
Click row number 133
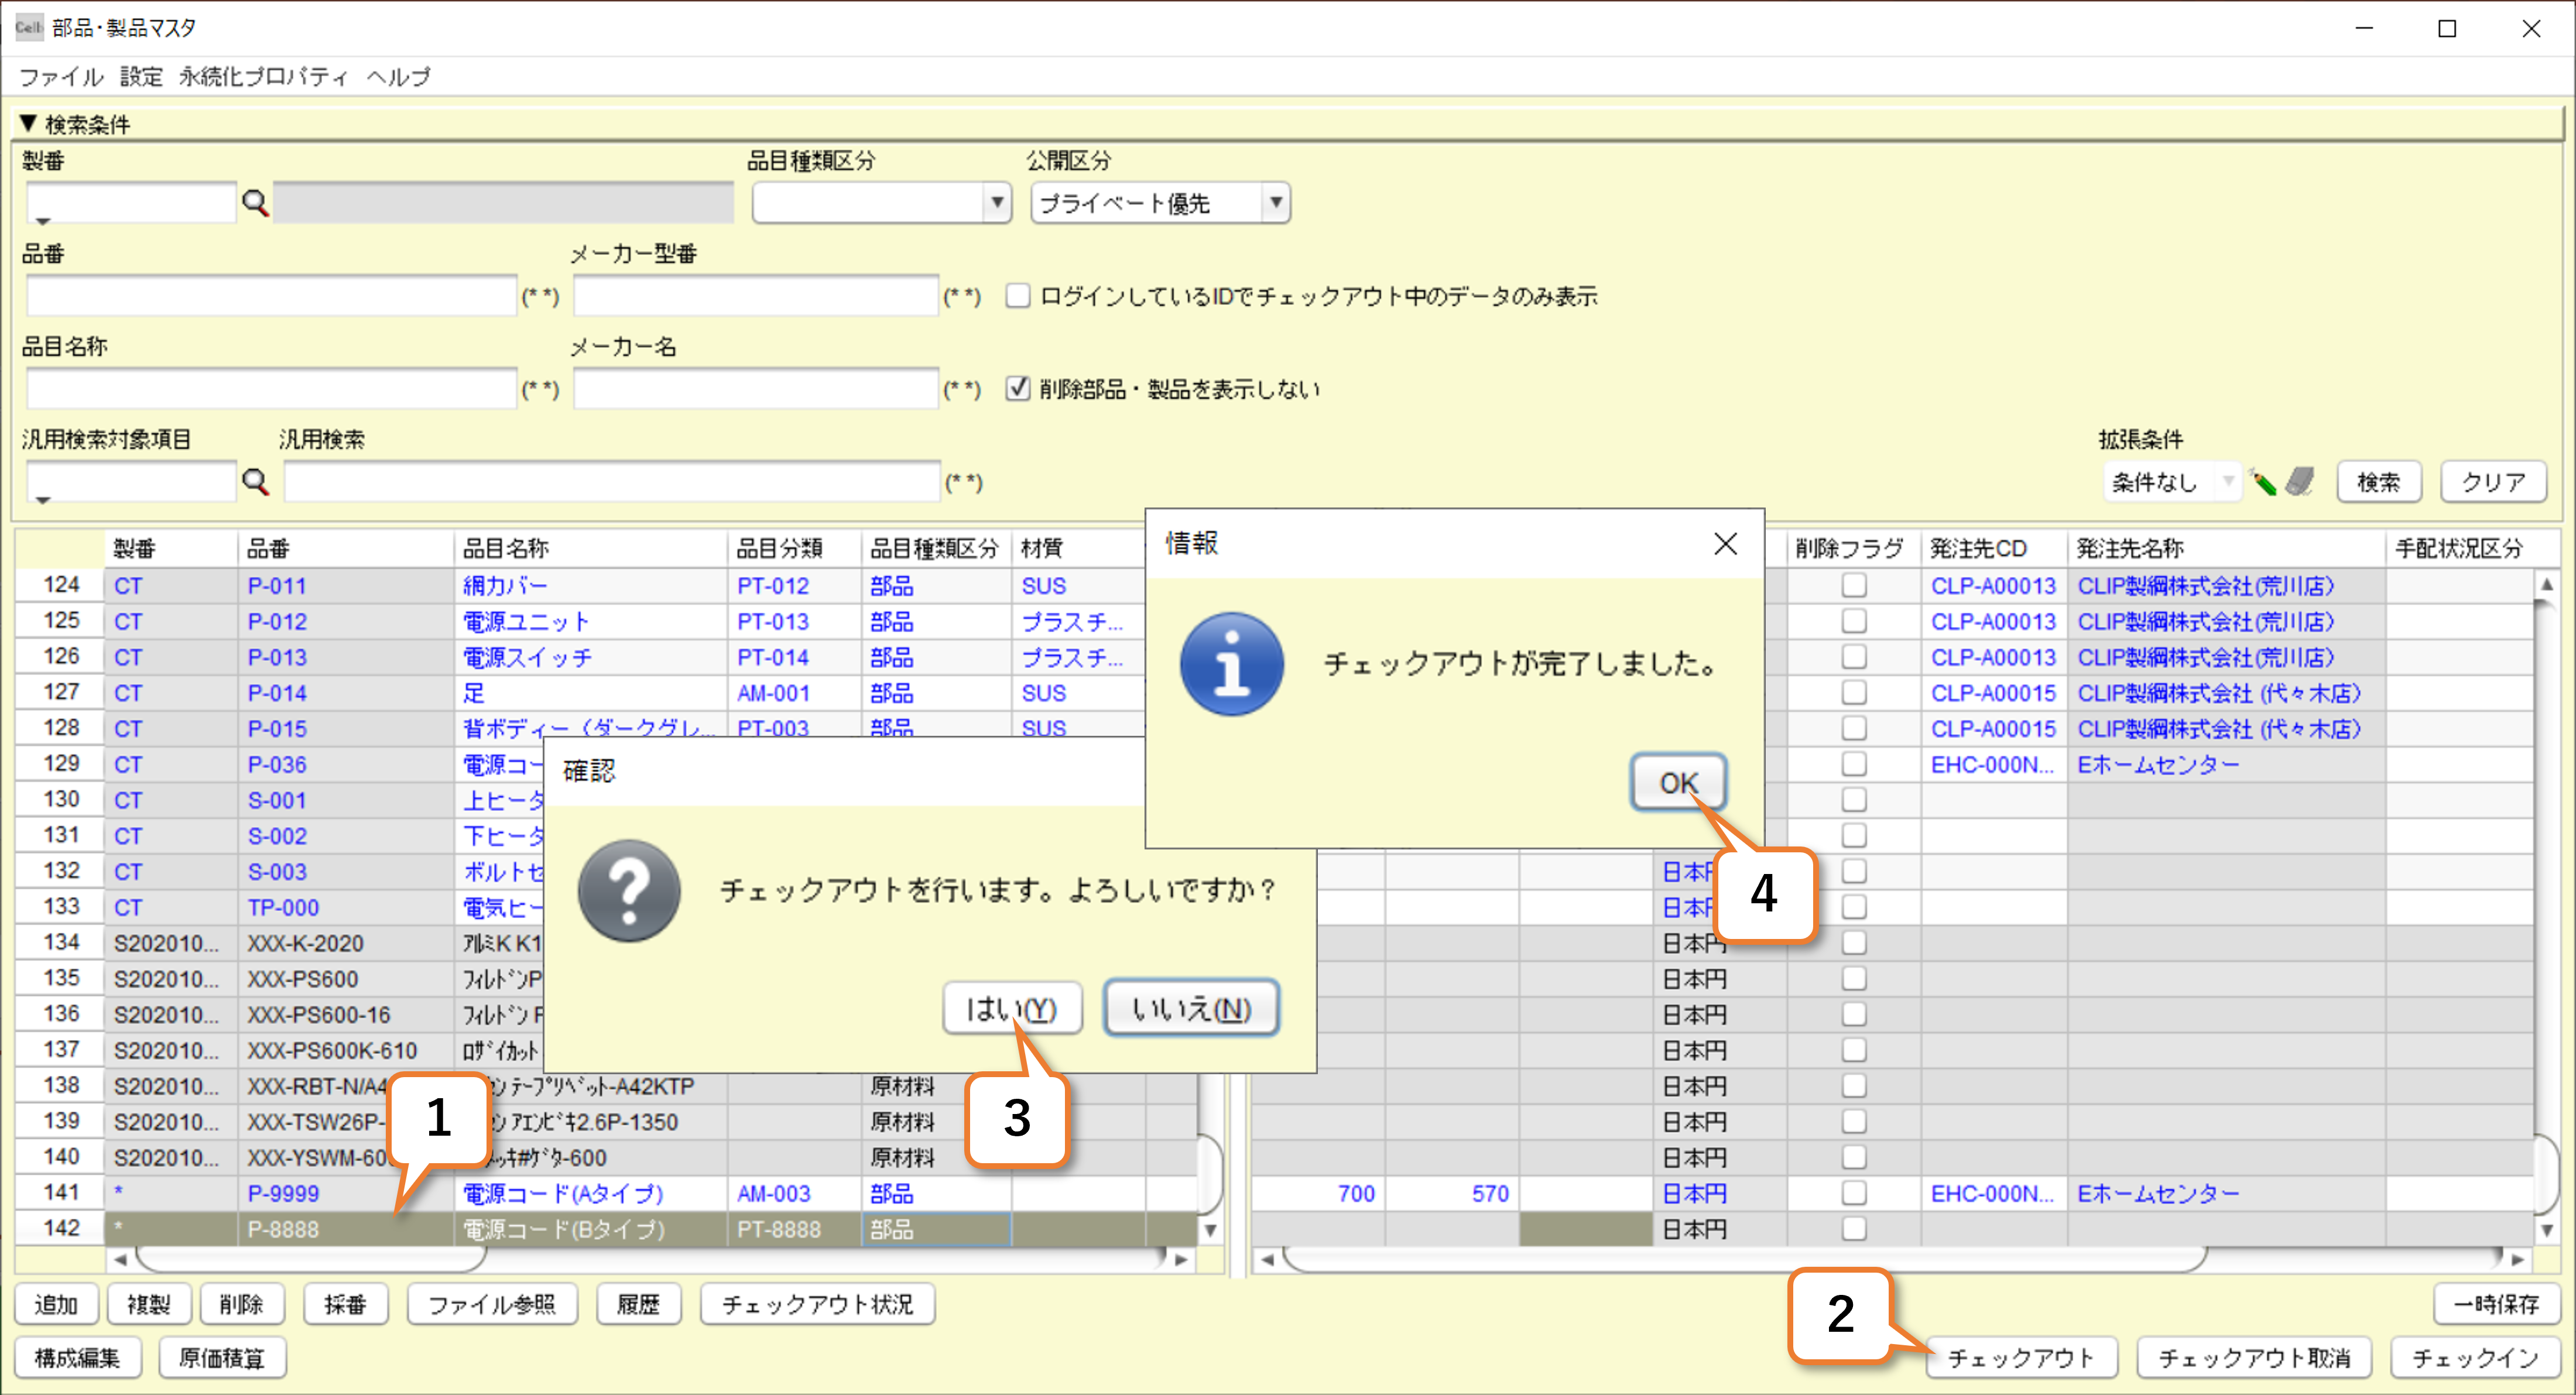pos(61,906)
